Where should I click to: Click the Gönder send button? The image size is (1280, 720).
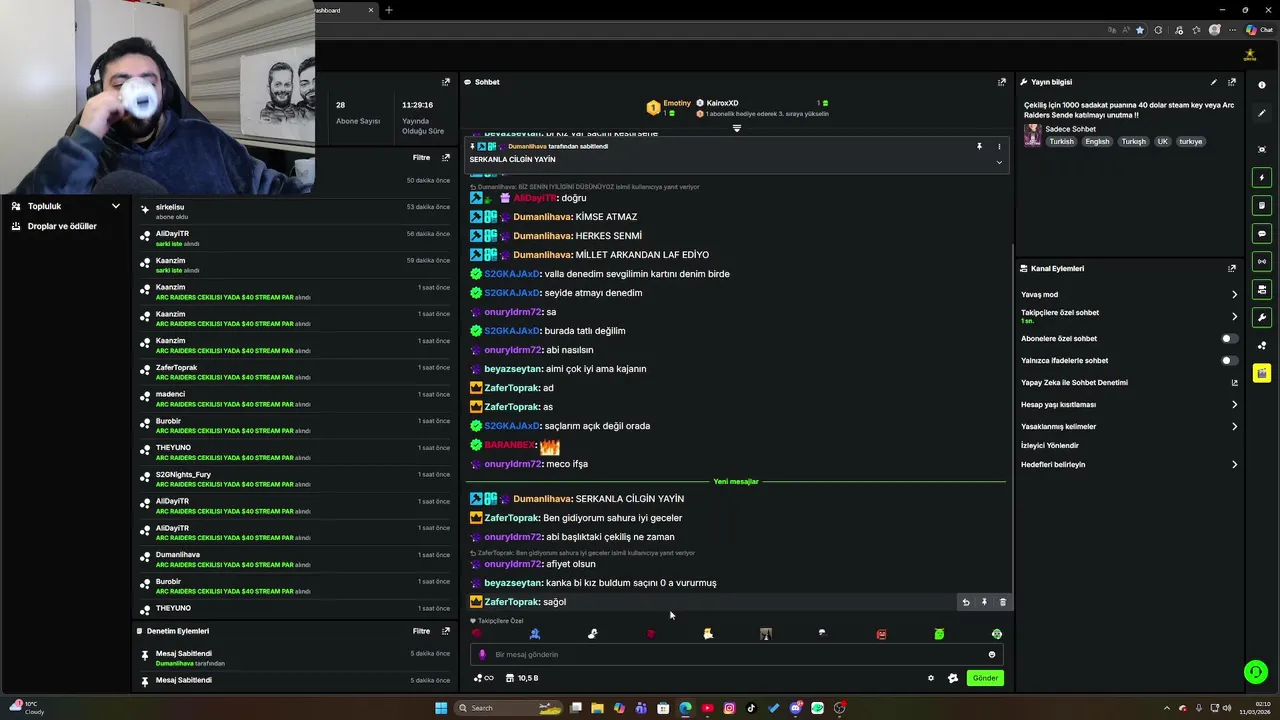tap(985, 678)
